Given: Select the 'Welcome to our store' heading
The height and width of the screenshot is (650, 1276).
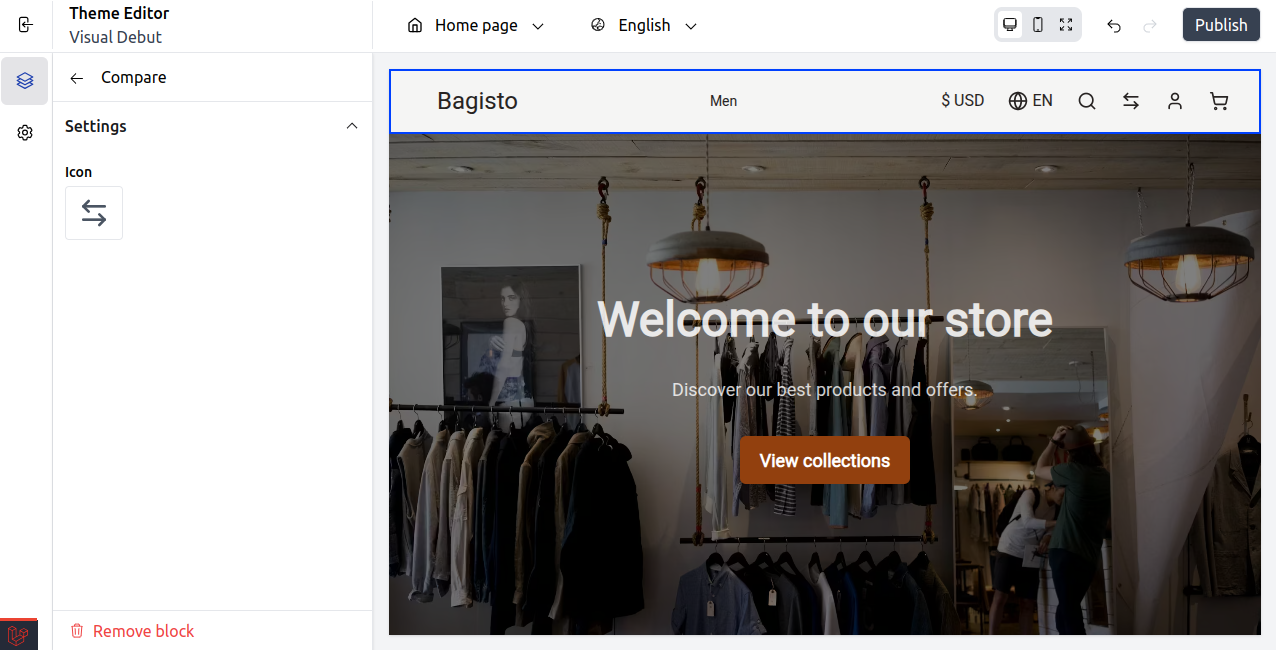Looking at the screenshot, I should coord(825,320).
